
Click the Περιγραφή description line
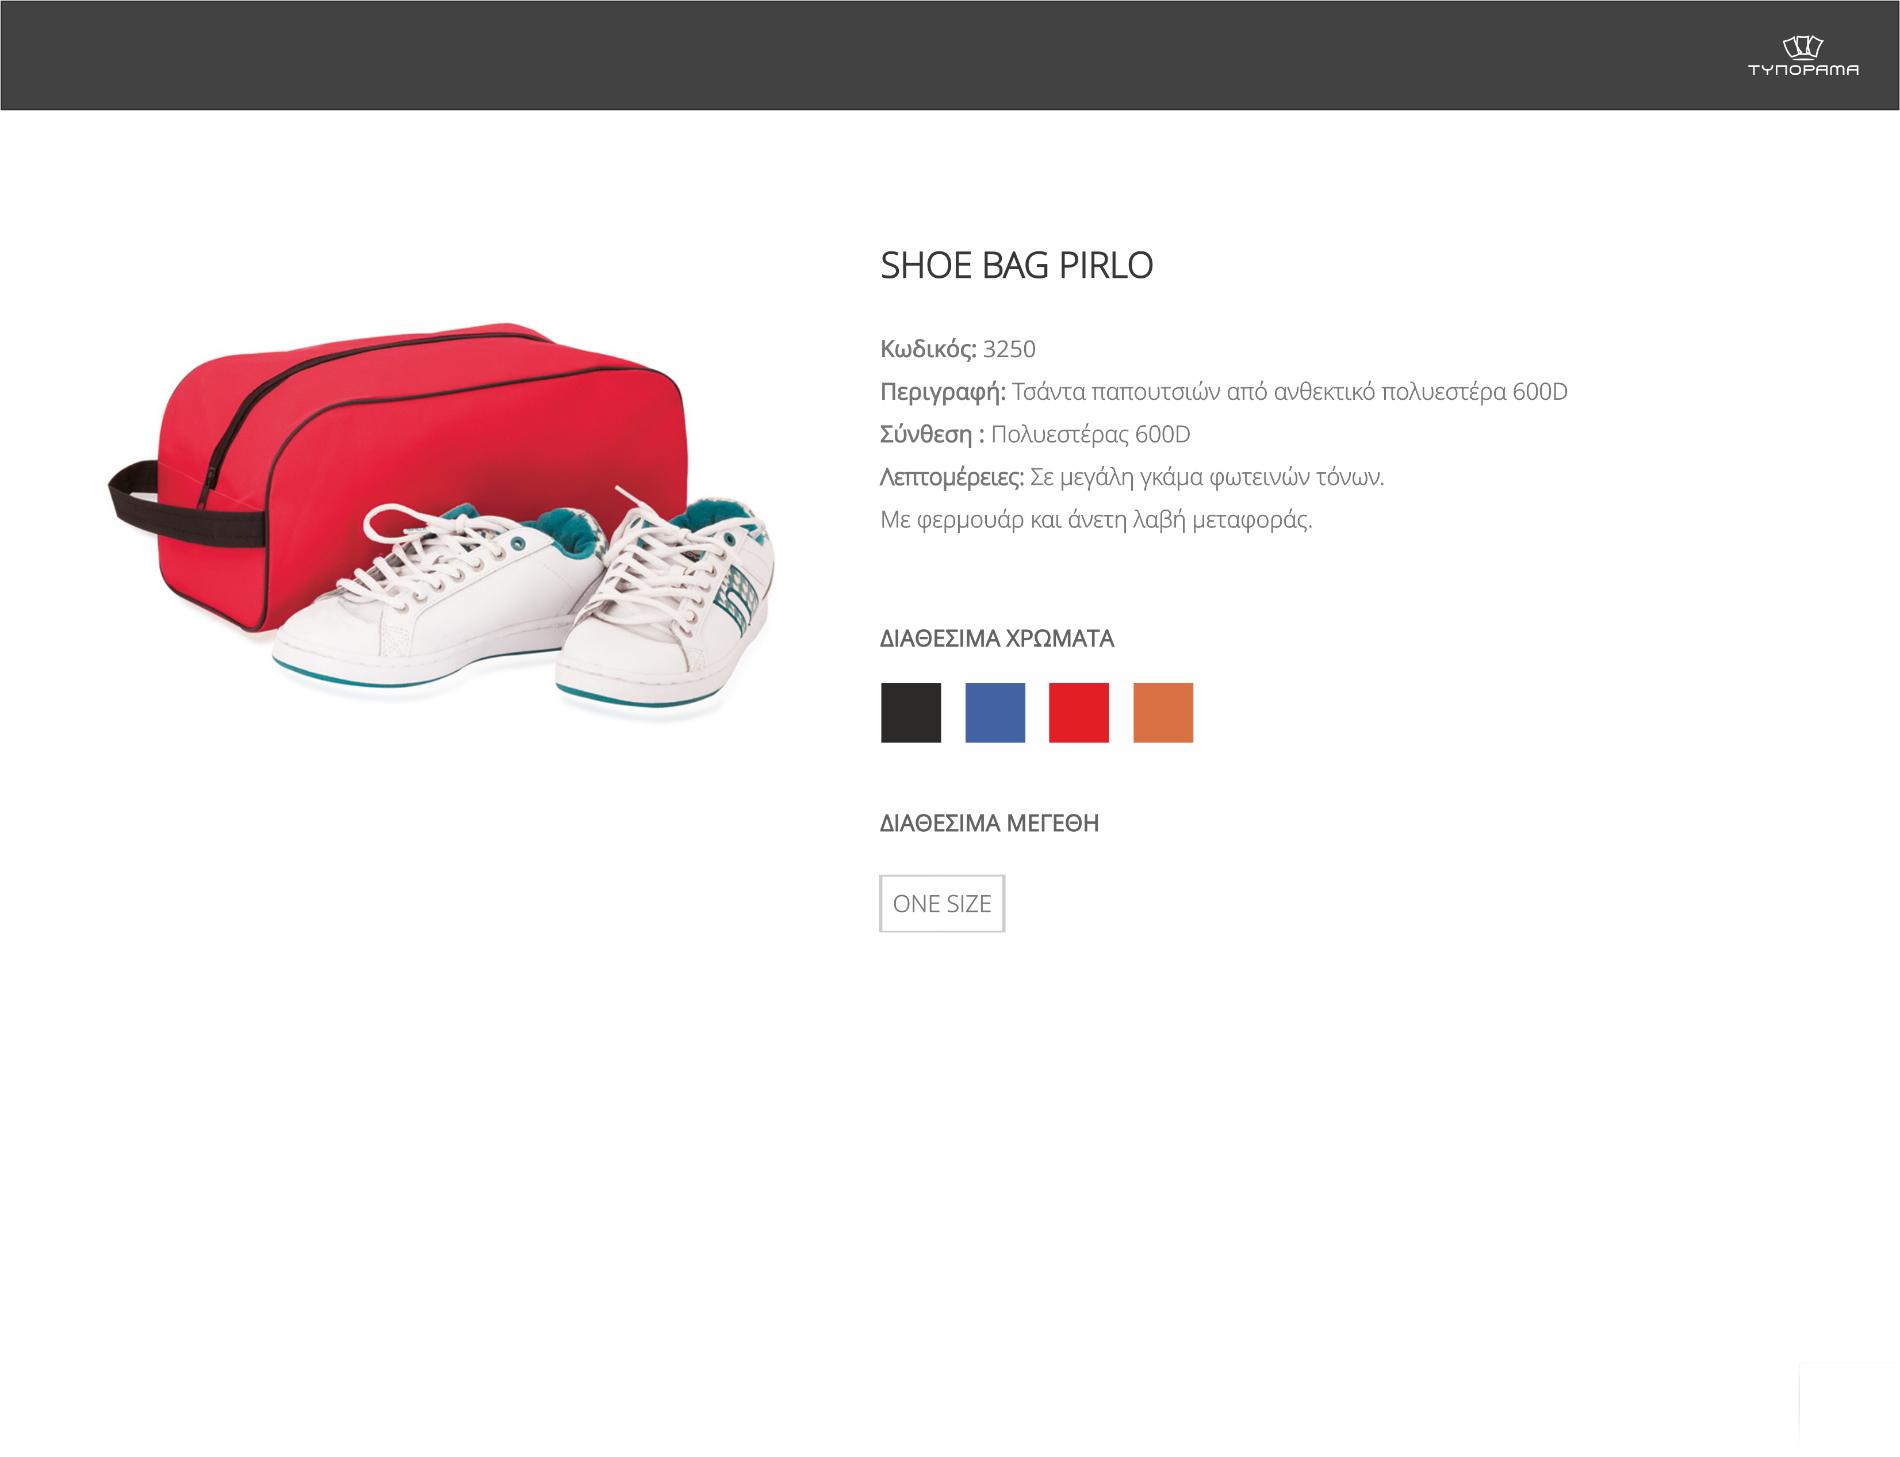pyautogui.click(x=1224, y=392)
